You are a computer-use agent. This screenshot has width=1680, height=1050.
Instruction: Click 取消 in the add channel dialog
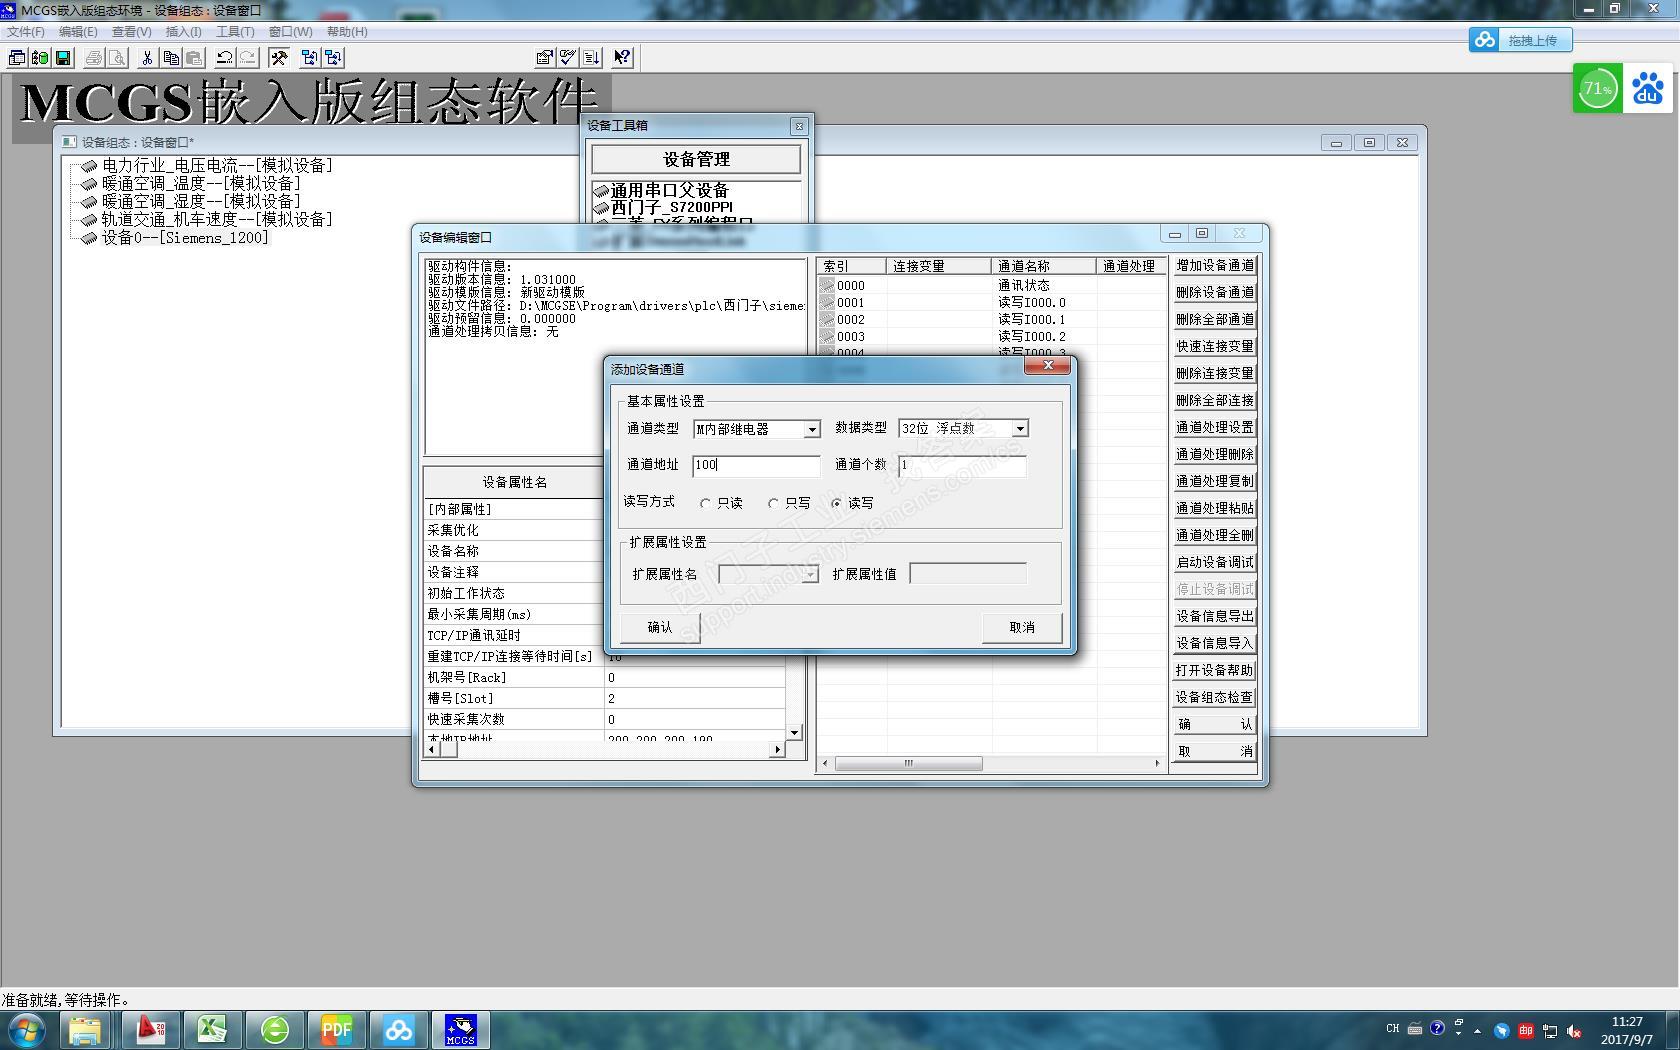(1022, 627)
